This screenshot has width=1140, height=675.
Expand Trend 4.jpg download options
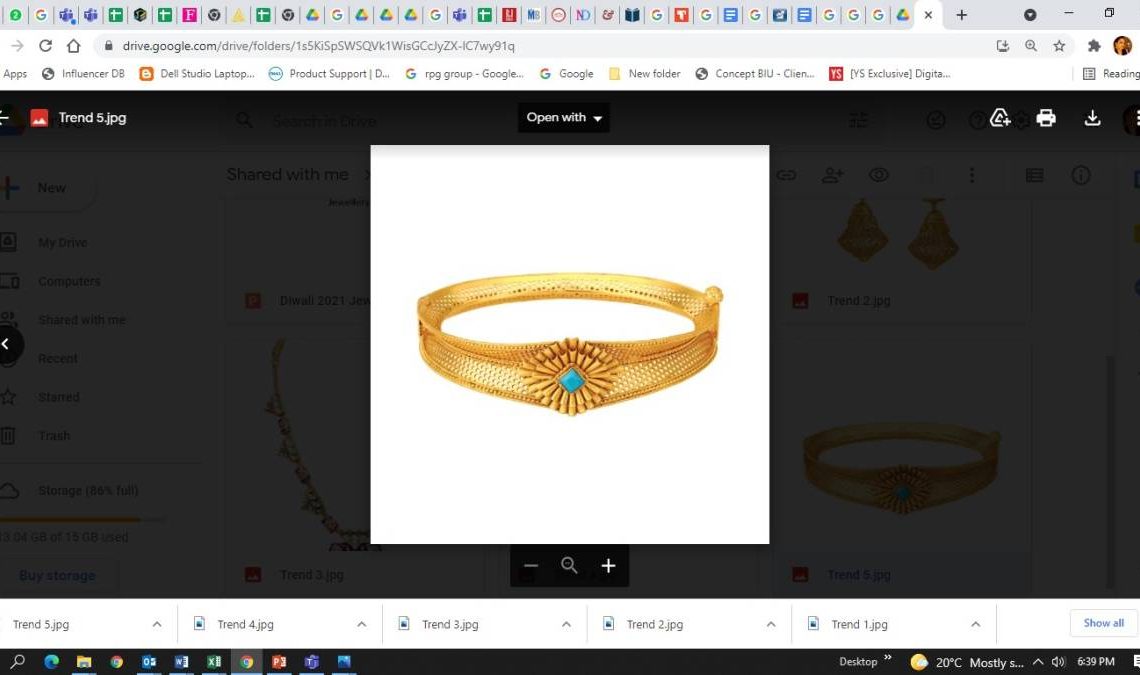click(x=361, y=624)
